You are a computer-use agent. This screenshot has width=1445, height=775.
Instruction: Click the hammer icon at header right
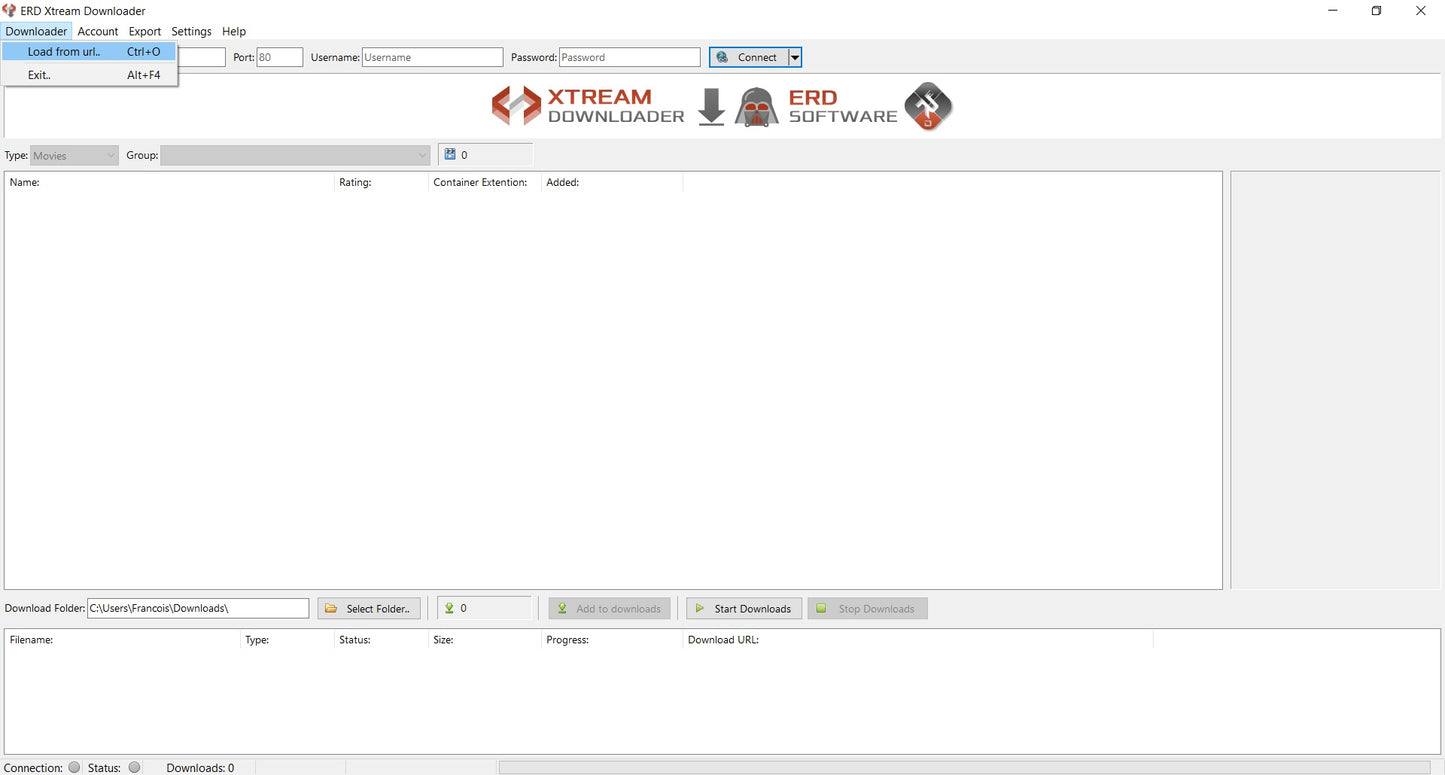[x=928, y=106]
